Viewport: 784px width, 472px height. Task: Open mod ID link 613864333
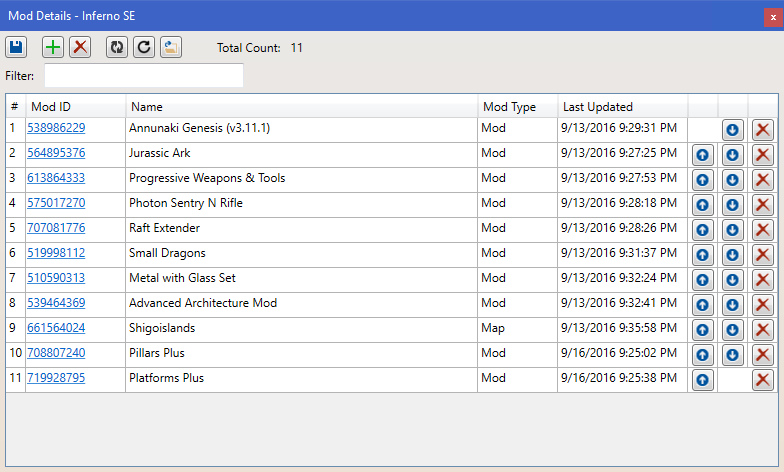coord(56,178)
